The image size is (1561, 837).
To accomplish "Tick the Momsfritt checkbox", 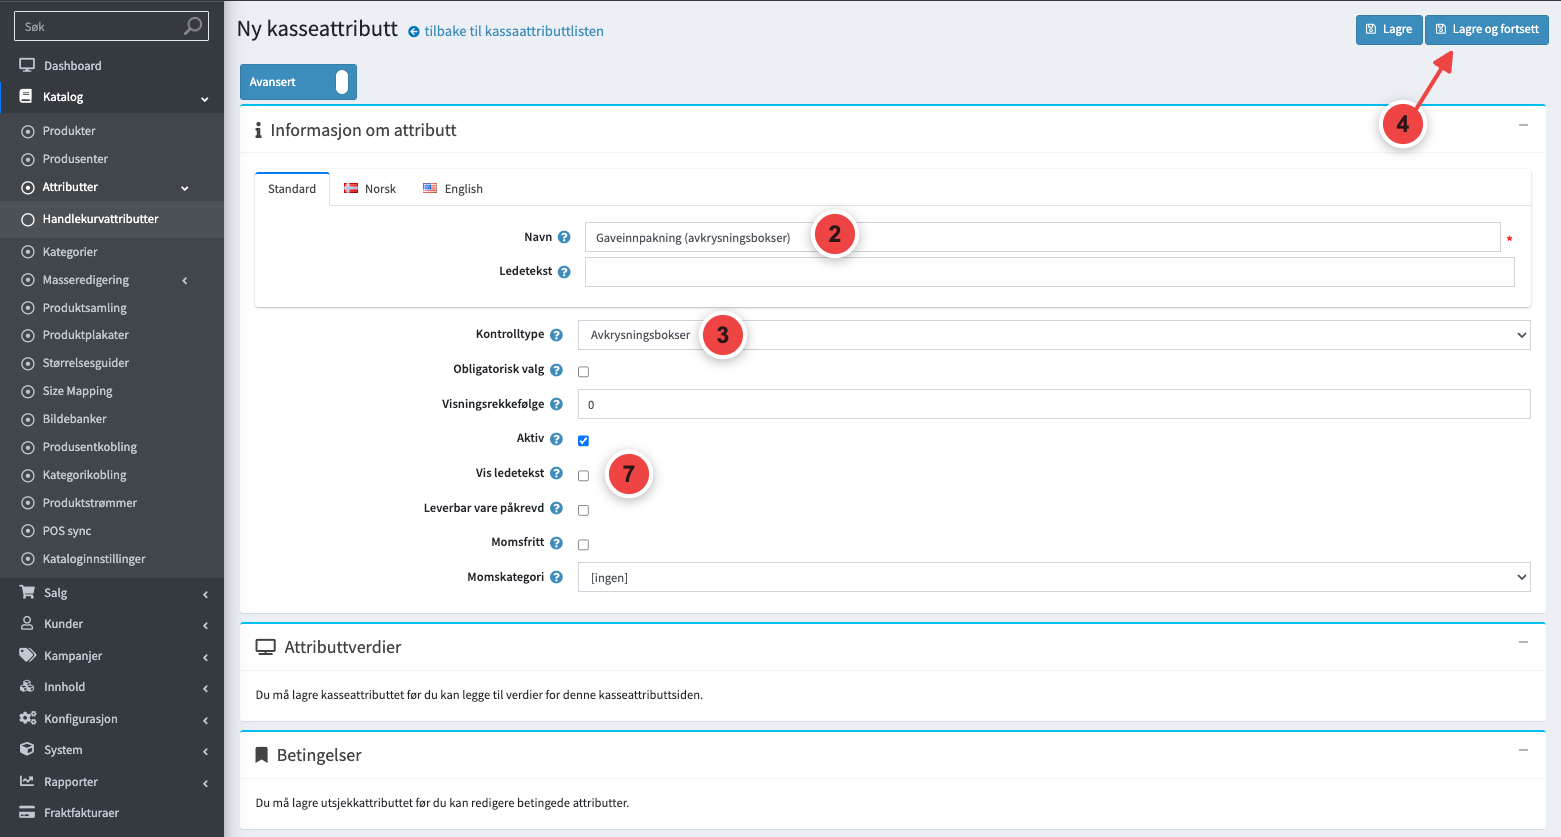I will tap(583, 544).
